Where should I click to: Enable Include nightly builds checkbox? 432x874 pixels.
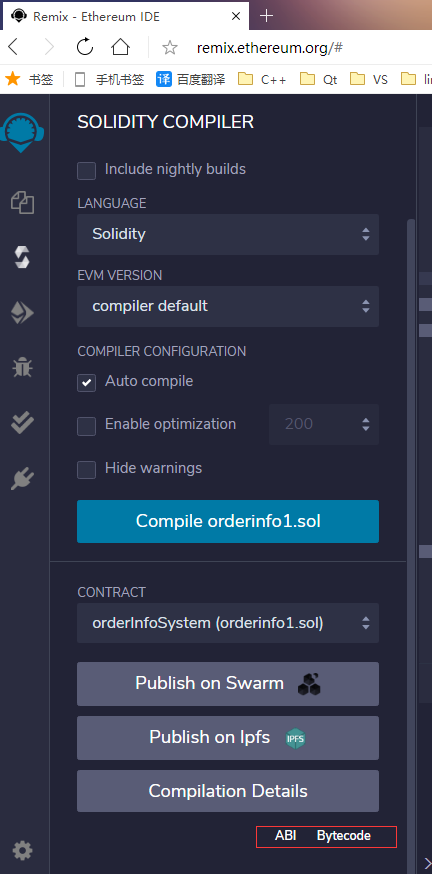[86, 171]
